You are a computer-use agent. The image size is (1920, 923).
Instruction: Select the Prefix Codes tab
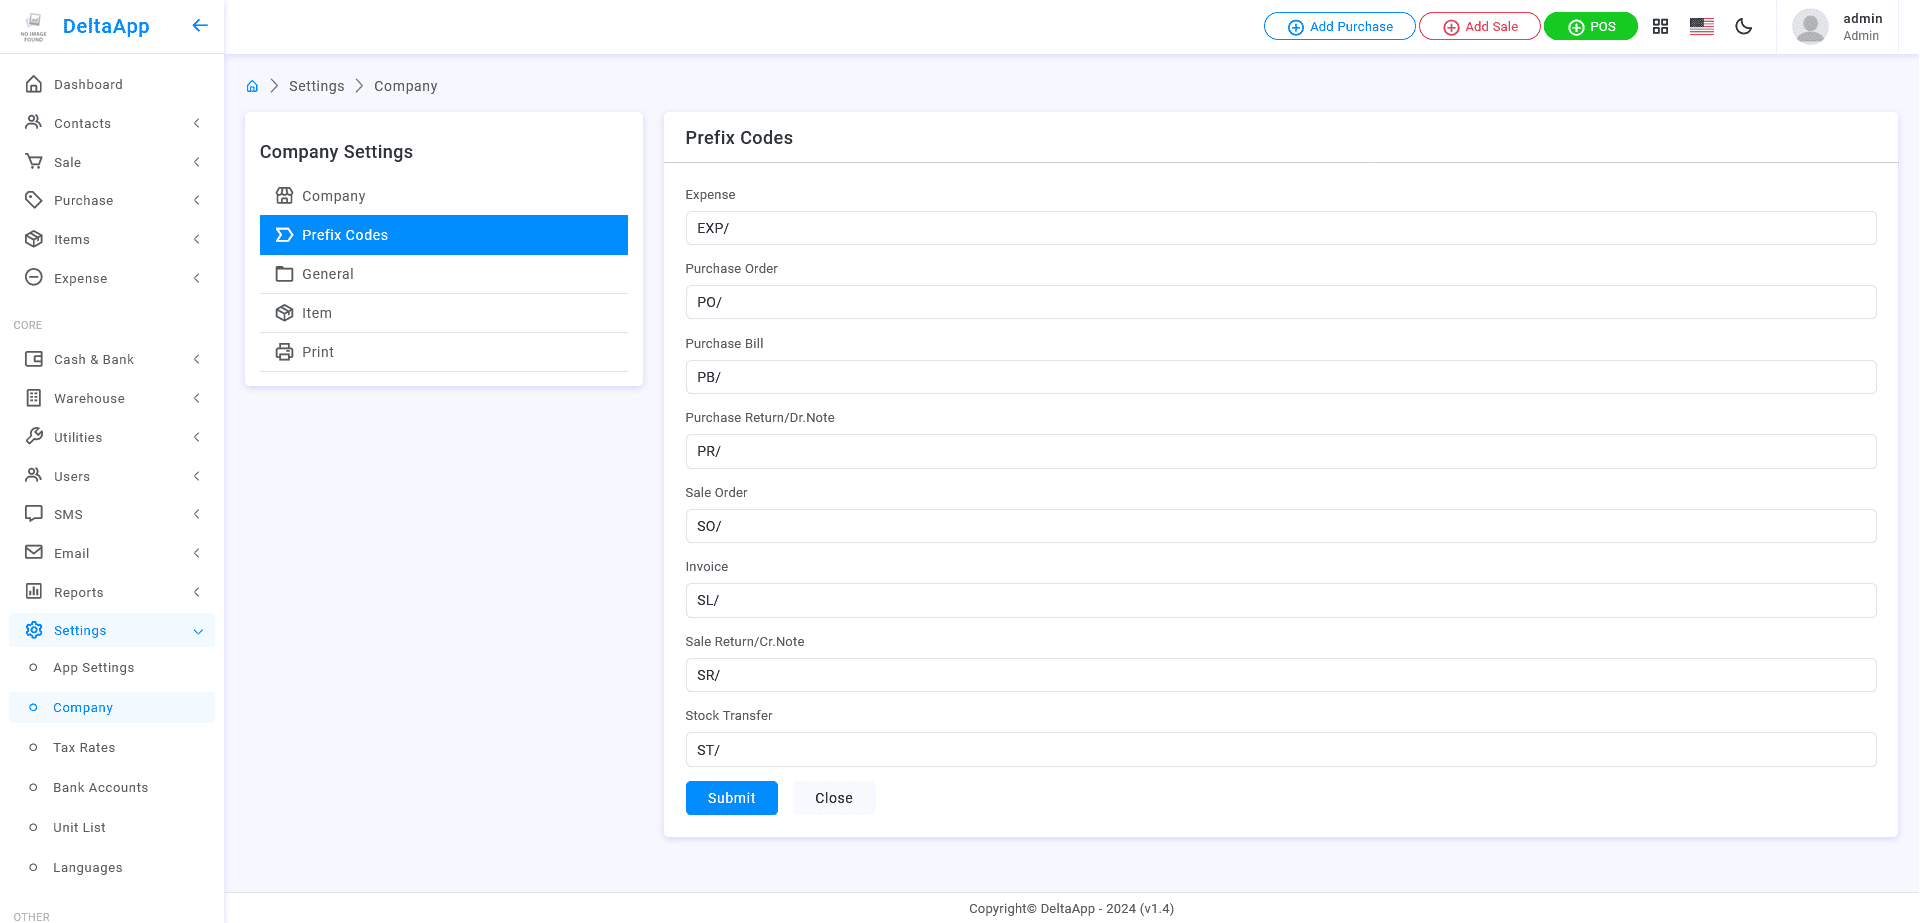point(444,235)
